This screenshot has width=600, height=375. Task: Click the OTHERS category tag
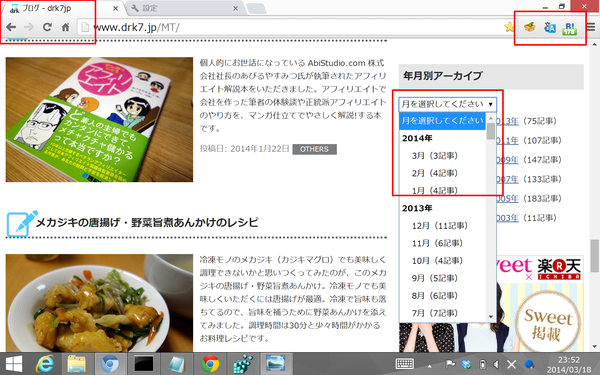point(315,149)
